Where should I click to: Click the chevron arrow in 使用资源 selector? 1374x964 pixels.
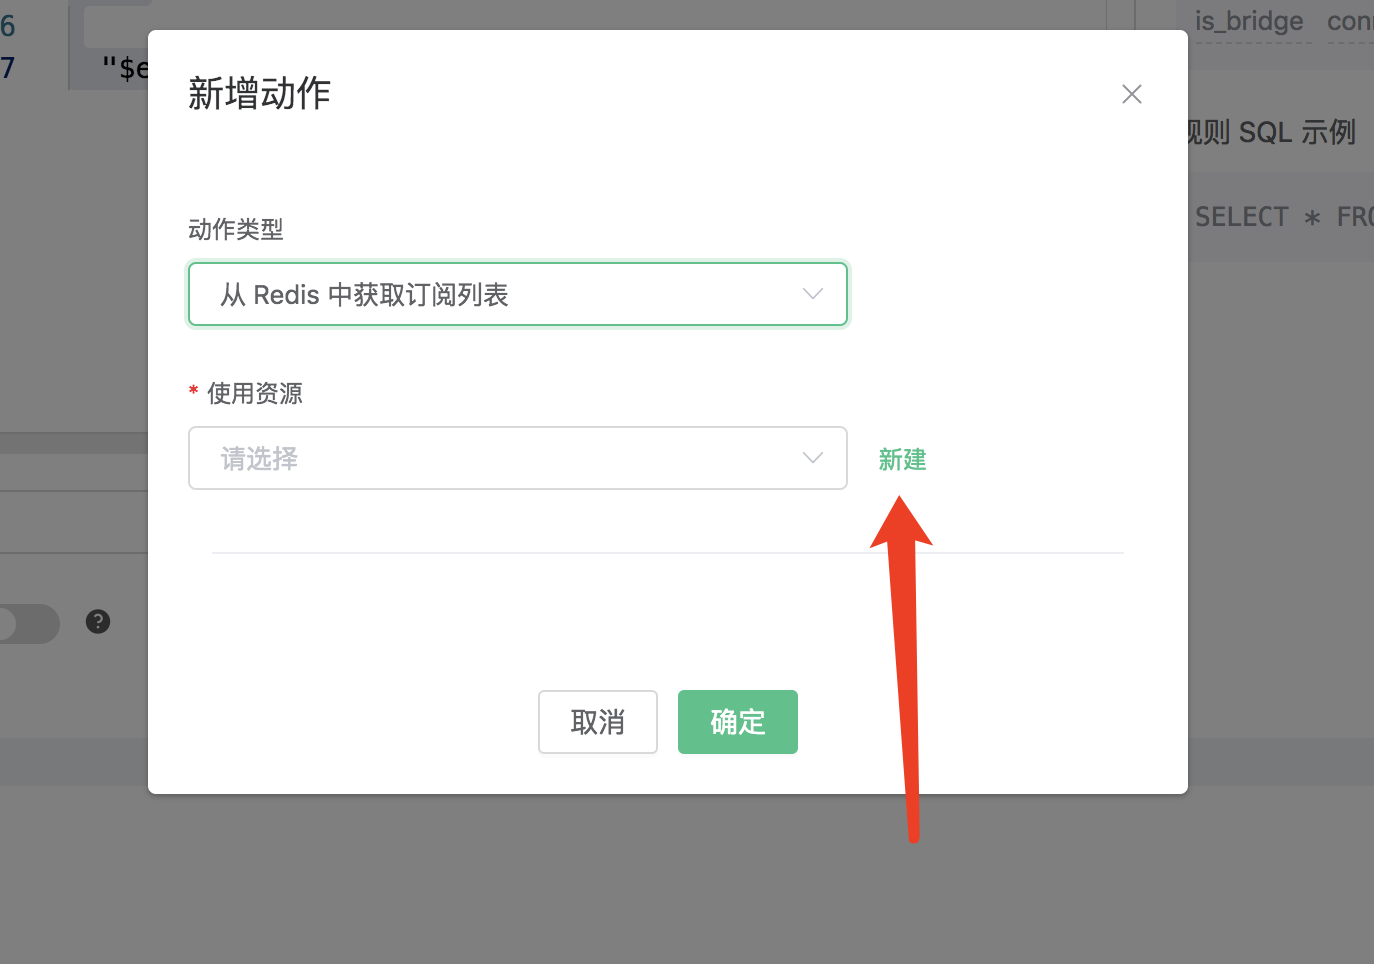click(813, 458)
